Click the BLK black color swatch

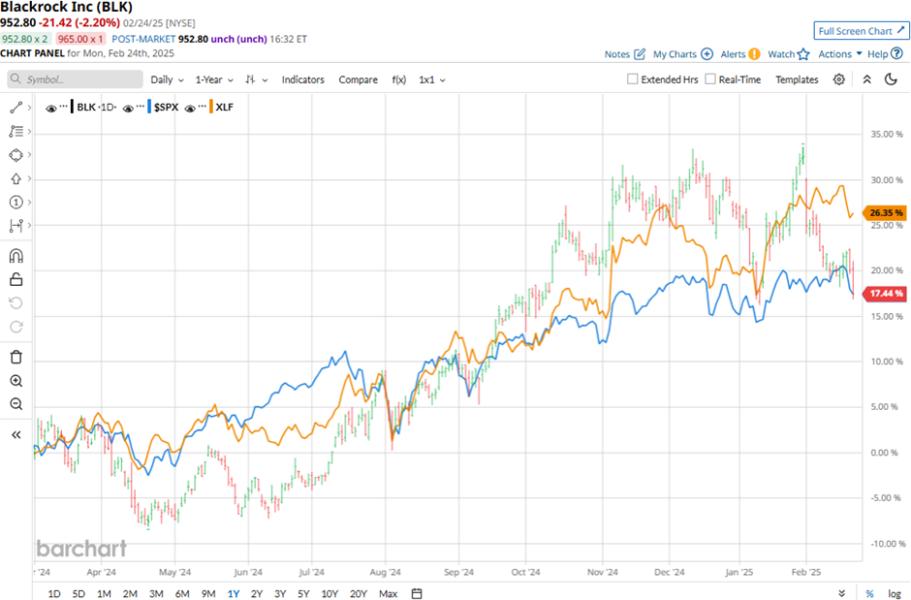tap(72, 107)
